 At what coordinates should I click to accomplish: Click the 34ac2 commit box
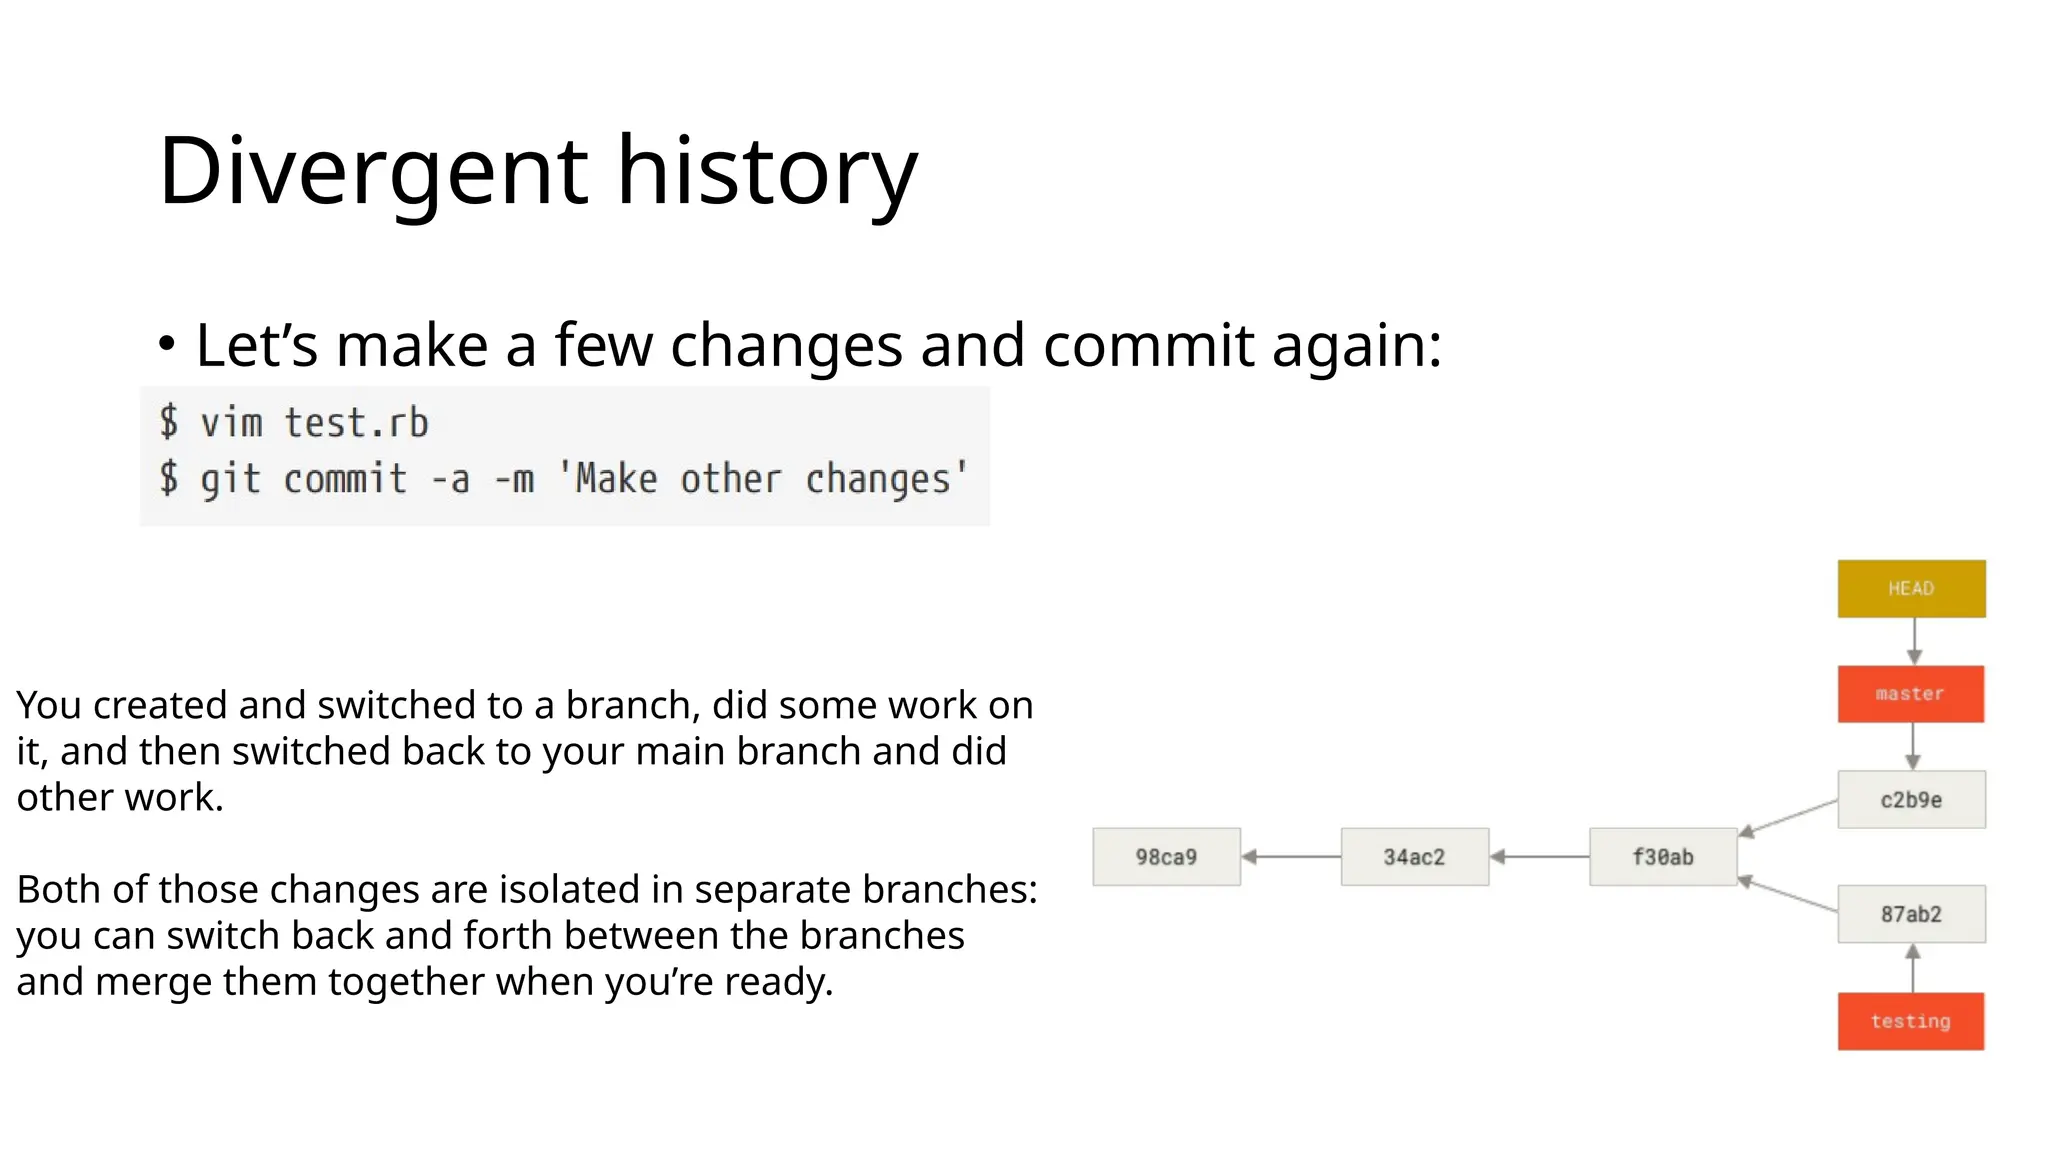(1414, 857)
